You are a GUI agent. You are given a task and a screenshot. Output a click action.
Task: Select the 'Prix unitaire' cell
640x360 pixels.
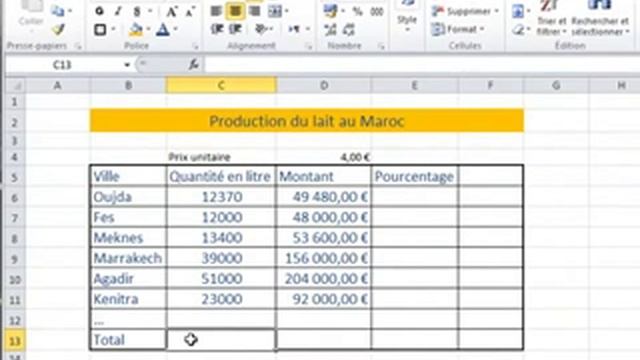point(221,157)
